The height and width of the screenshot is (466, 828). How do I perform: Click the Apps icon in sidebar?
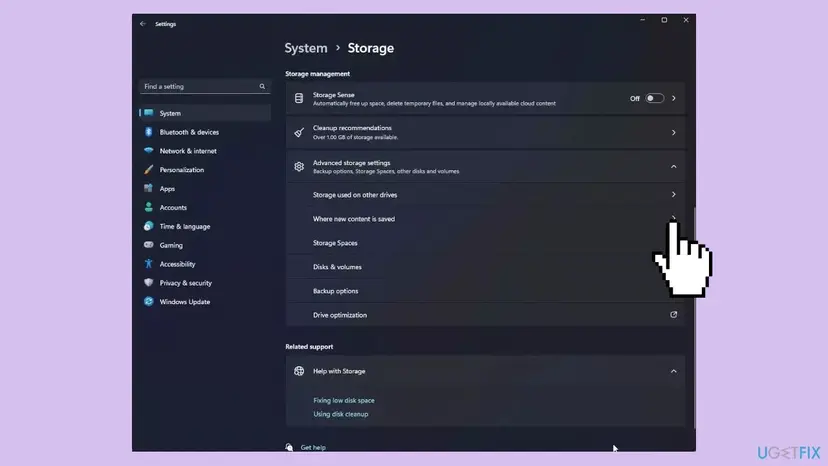point(148,188)
